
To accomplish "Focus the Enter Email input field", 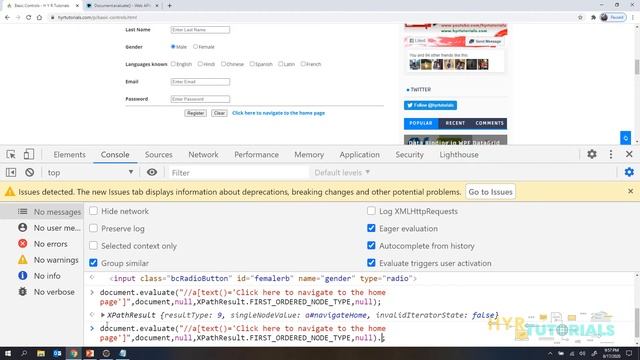I will 200,82.
